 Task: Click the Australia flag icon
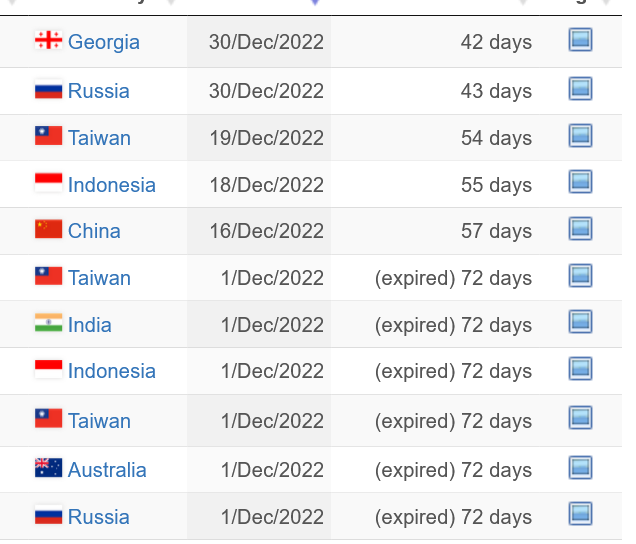tap(48, 469)
